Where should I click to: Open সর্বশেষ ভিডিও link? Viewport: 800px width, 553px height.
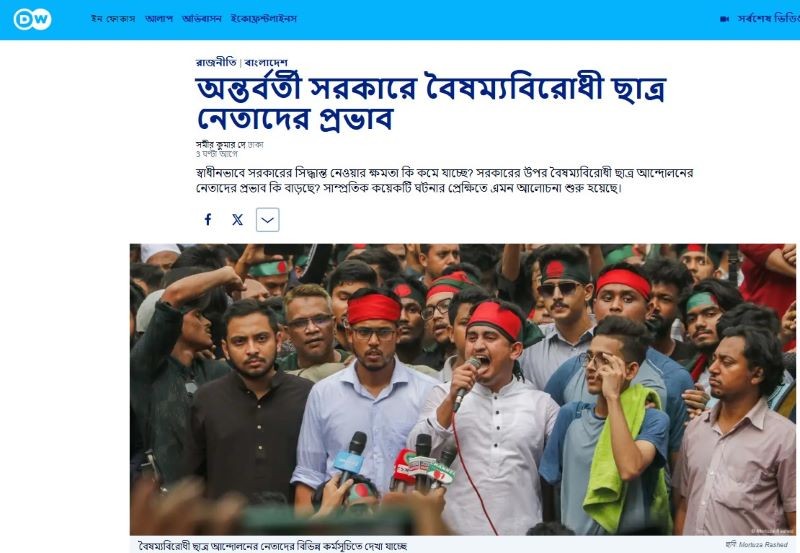[768, 19]
